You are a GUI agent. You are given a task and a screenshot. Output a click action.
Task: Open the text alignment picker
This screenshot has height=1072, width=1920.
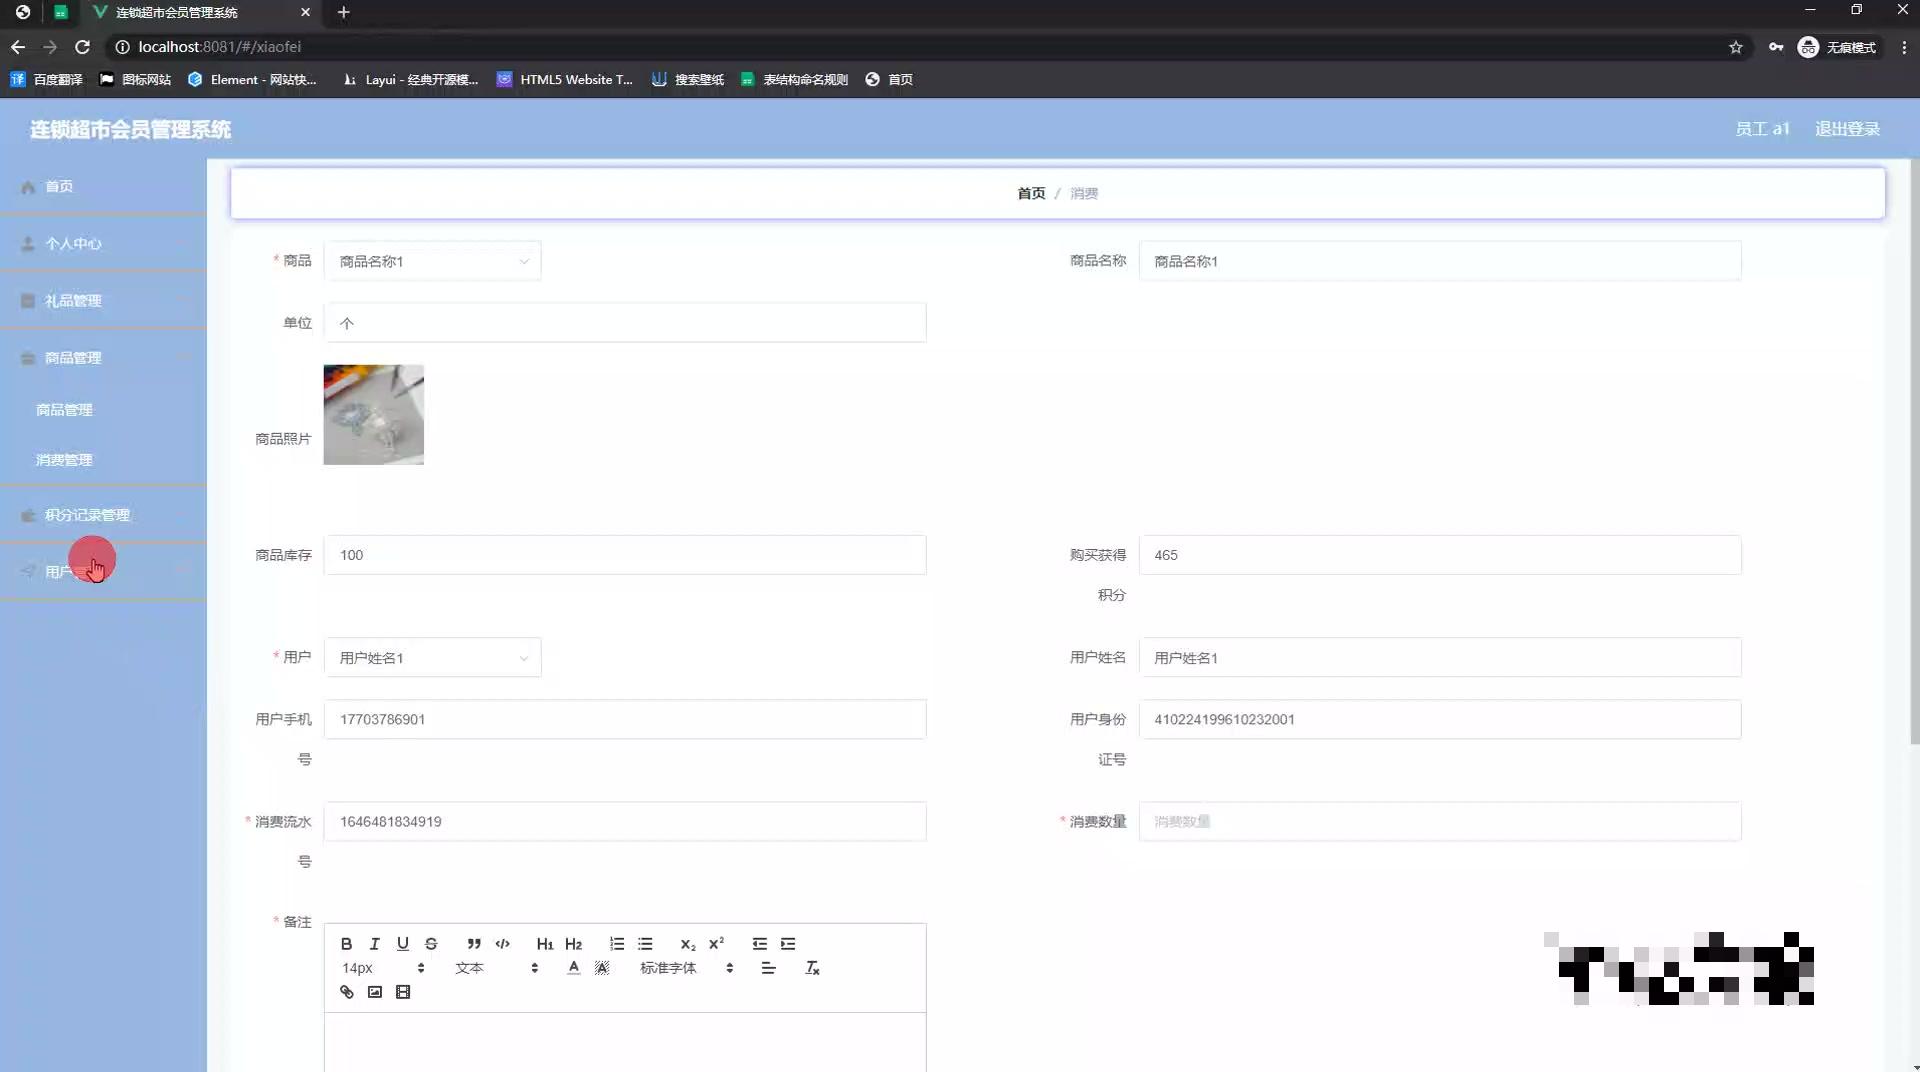click(768, 968)
